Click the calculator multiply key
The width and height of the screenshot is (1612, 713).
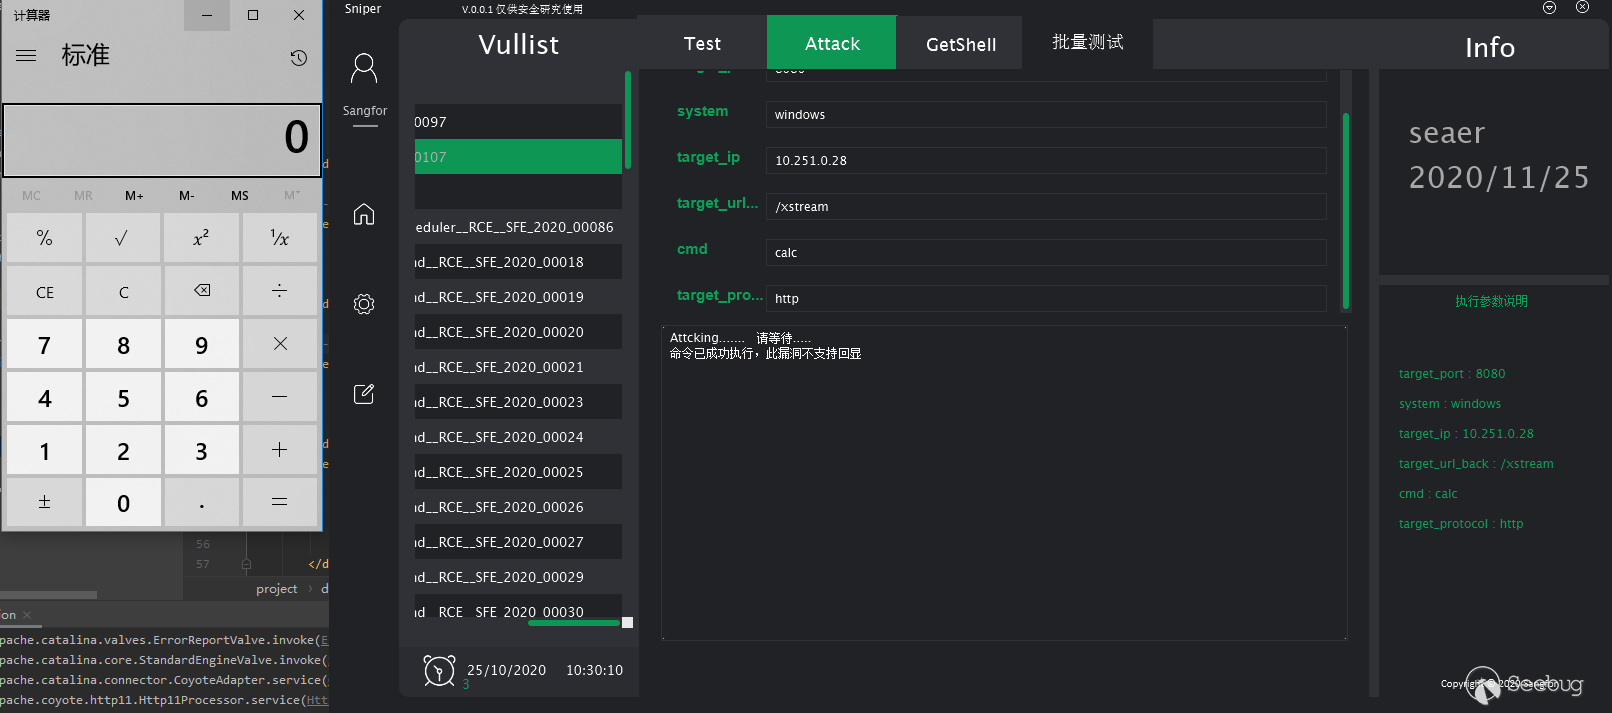(x=280, y=344)
